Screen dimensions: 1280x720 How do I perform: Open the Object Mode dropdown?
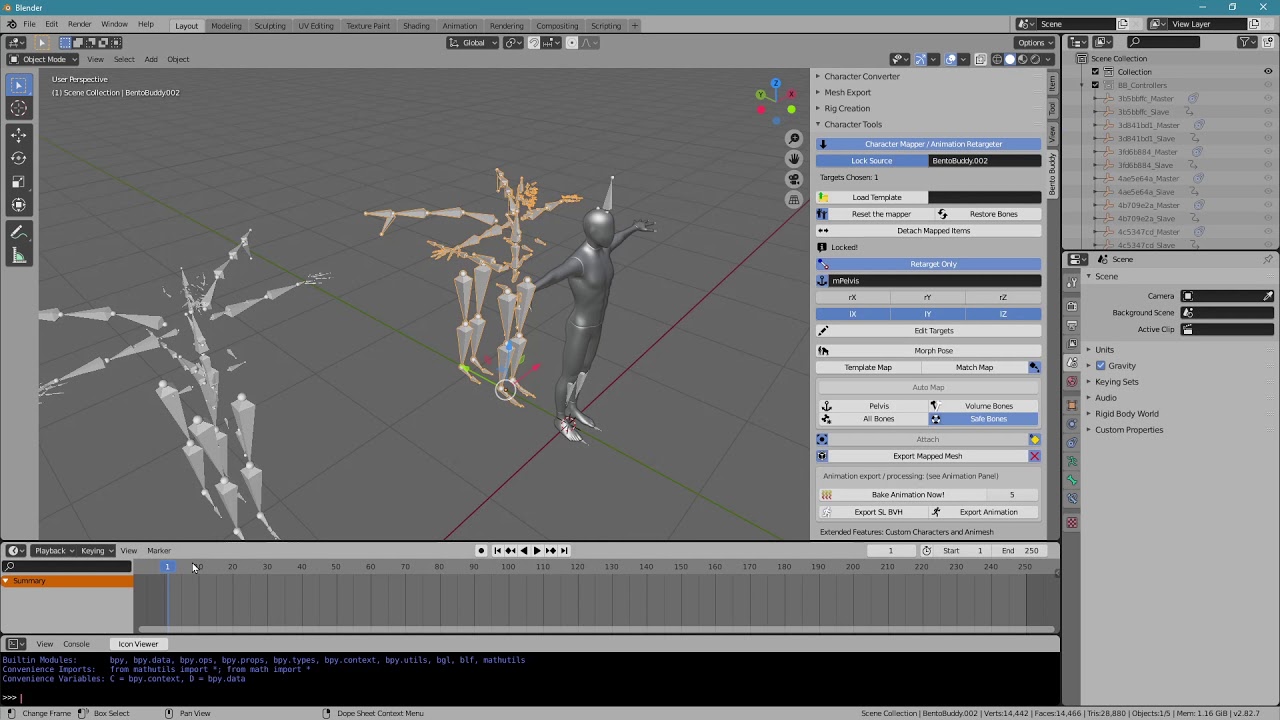42,59
